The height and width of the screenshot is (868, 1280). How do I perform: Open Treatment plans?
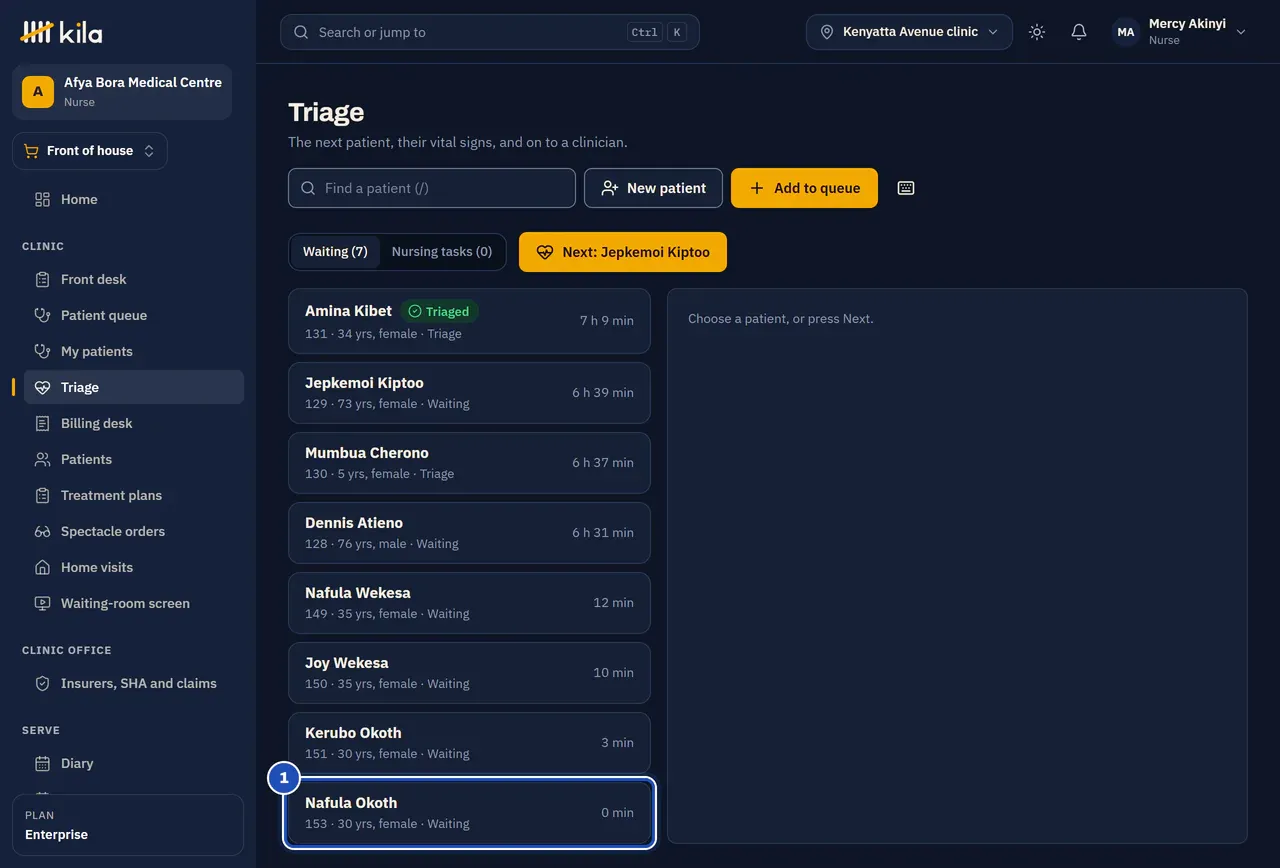click(134, 495)
